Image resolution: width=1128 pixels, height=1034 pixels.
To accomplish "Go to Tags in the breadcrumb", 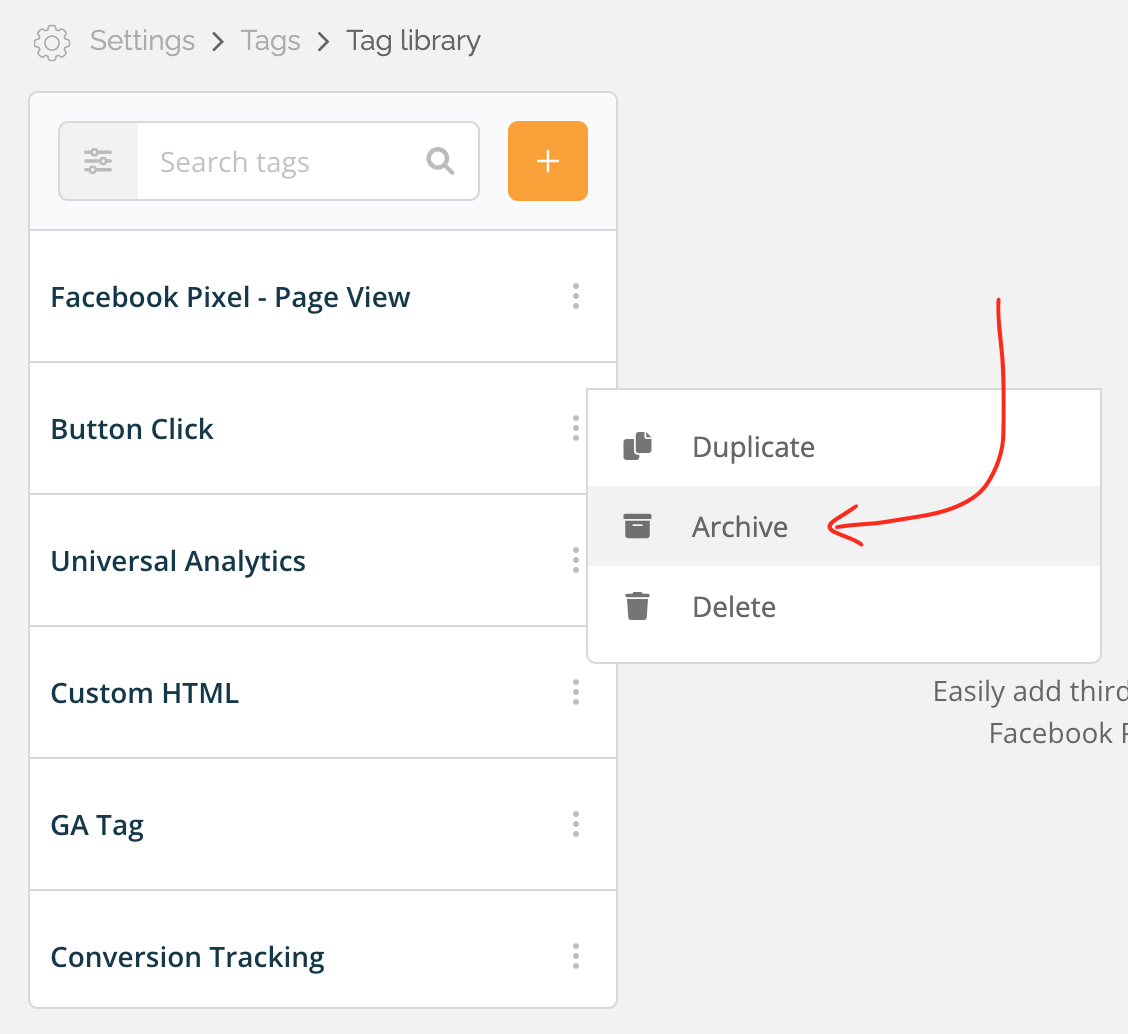I will pyautogui.click(x=270, y=41).
